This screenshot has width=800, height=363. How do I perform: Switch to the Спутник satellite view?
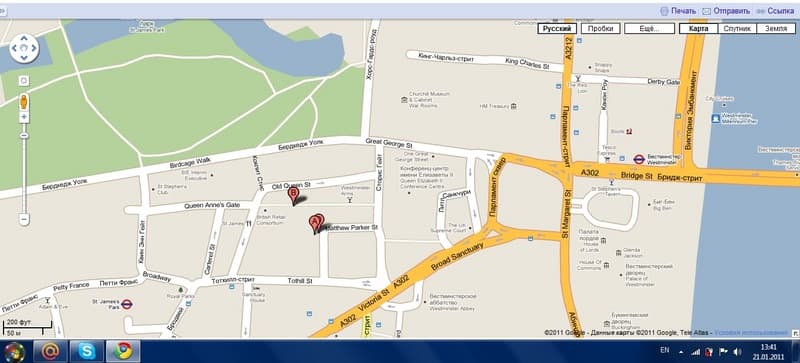tap(737, 29)
